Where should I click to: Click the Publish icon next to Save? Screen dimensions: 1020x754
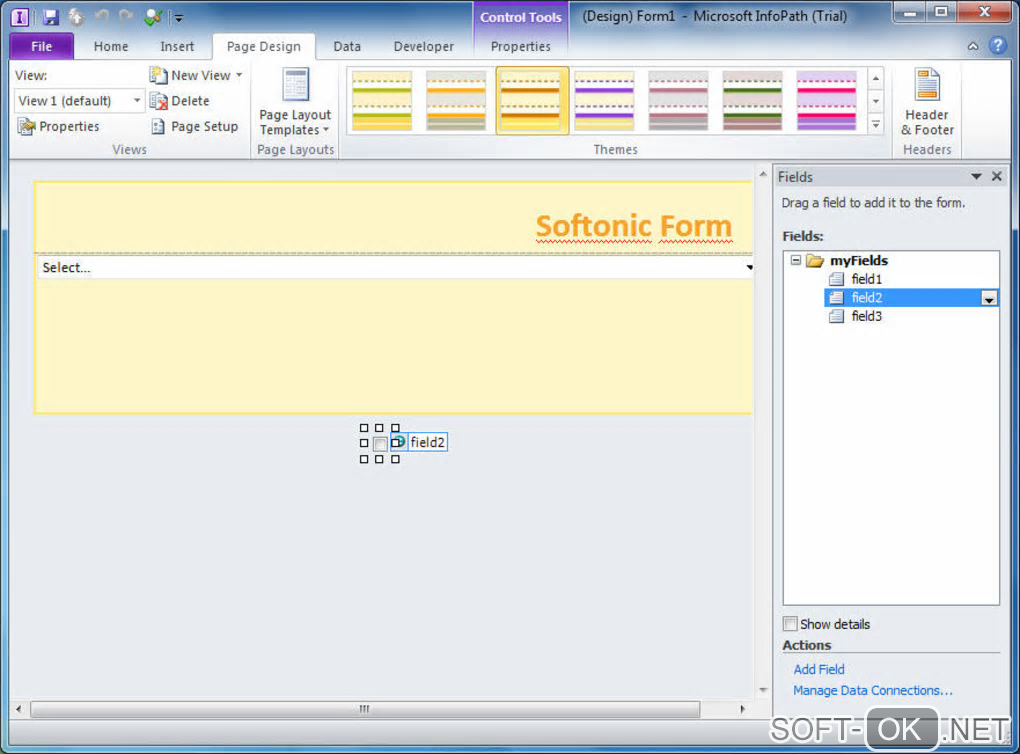coord(76,17)
